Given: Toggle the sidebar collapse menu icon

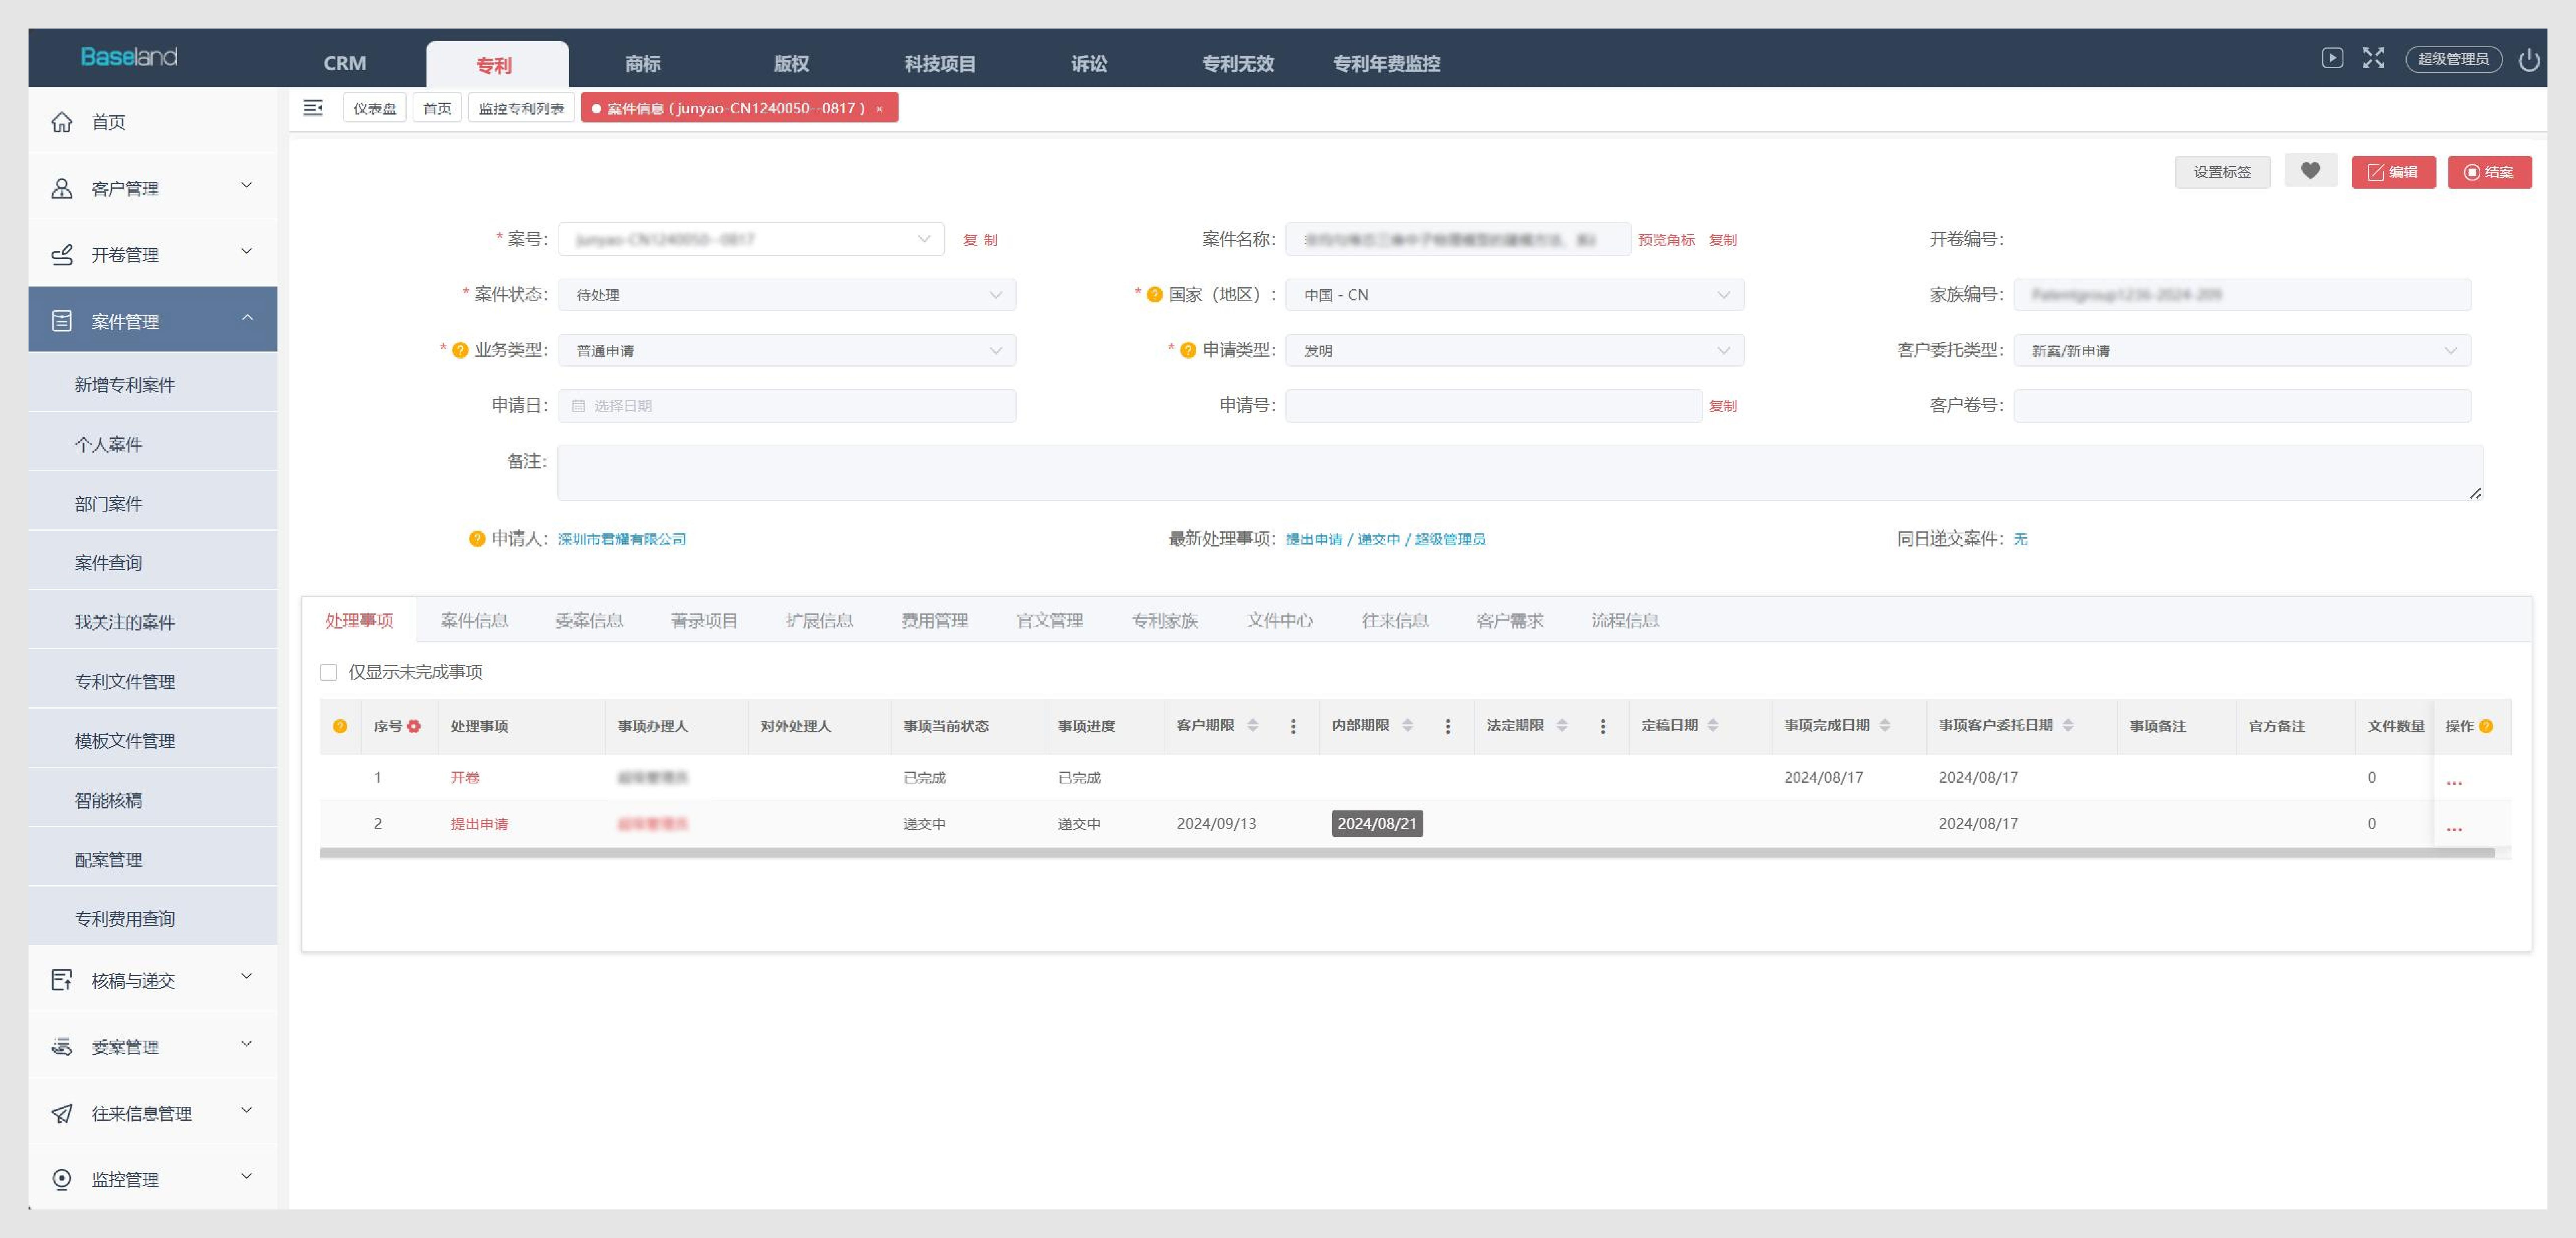Looking at the screenshot, I should click(313, 108).
